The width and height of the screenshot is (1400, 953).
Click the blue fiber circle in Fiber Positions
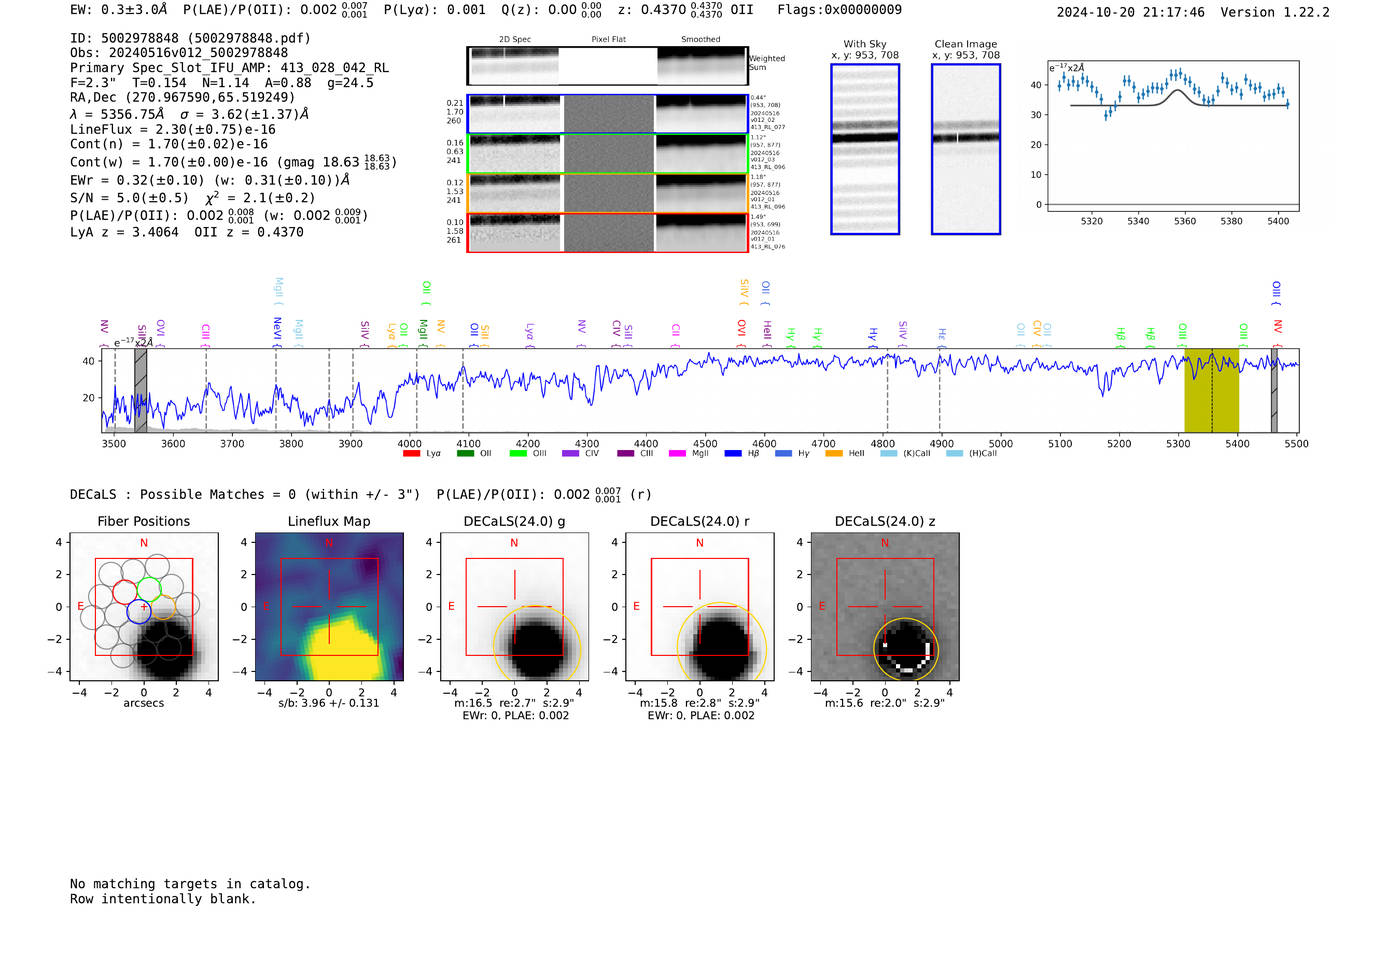[x=139, y=612]
